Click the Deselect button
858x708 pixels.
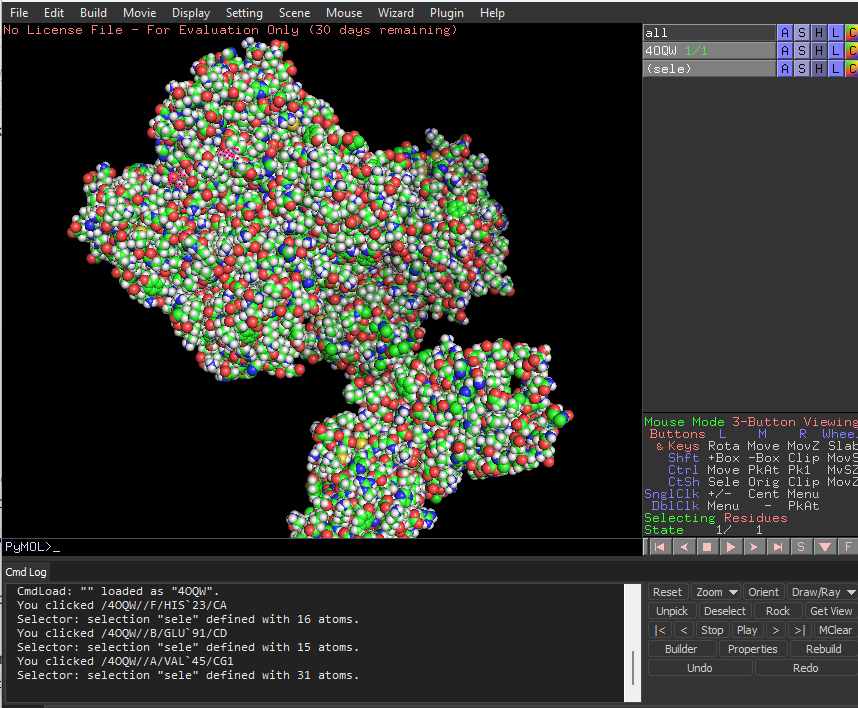[x=724, y=611]
